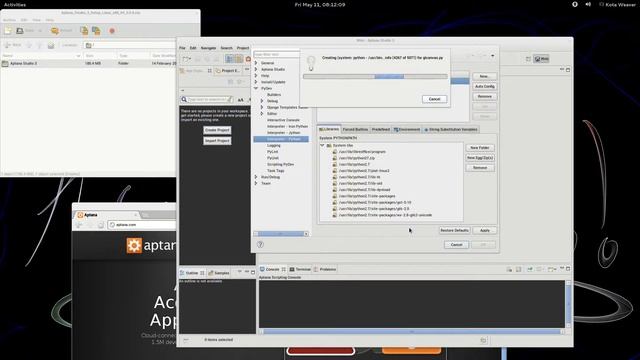Click the status bar icon at bottom right of Aptana
The width and height of the screenshot is (640, 360).
(483, 340)
